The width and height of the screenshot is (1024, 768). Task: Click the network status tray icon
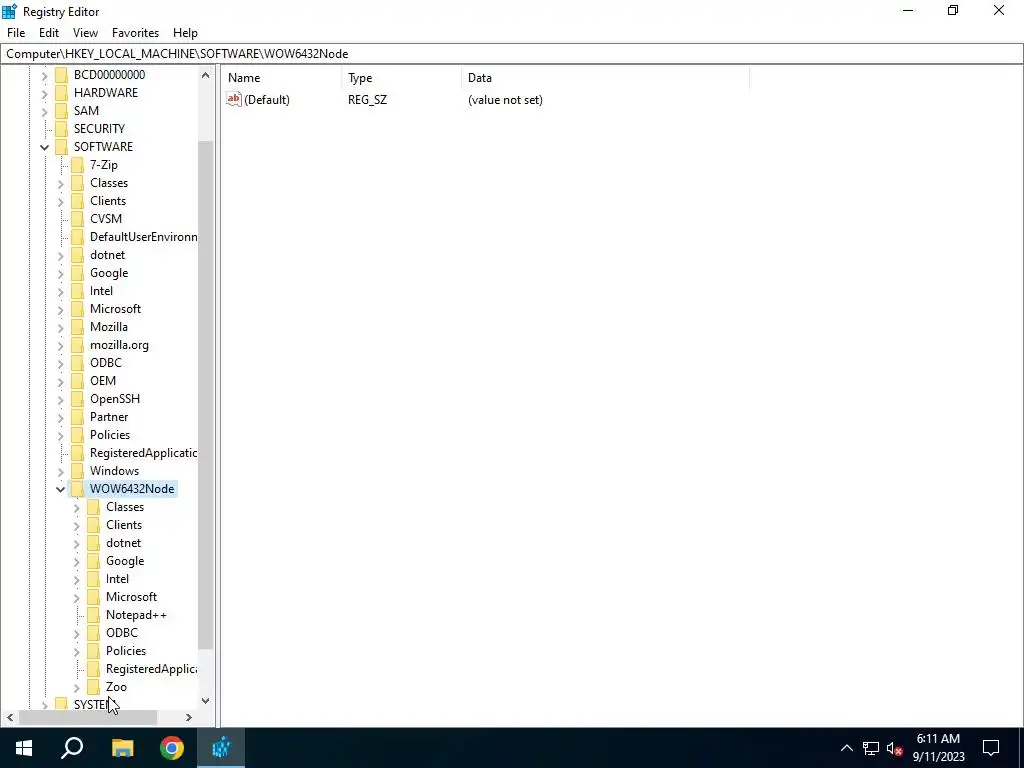871,748
